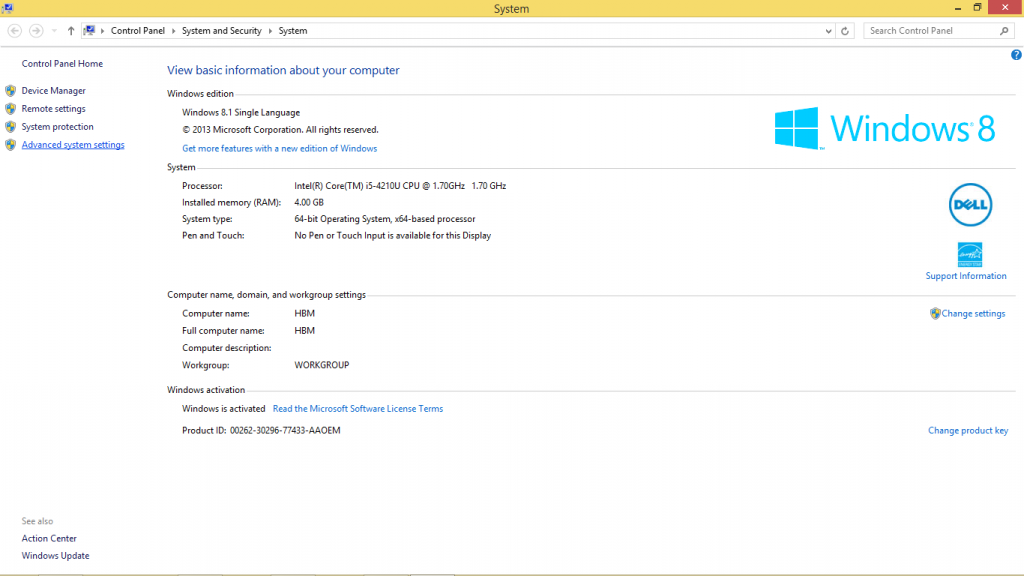Click the processor value i5-4210U text

tap(400, 186)
